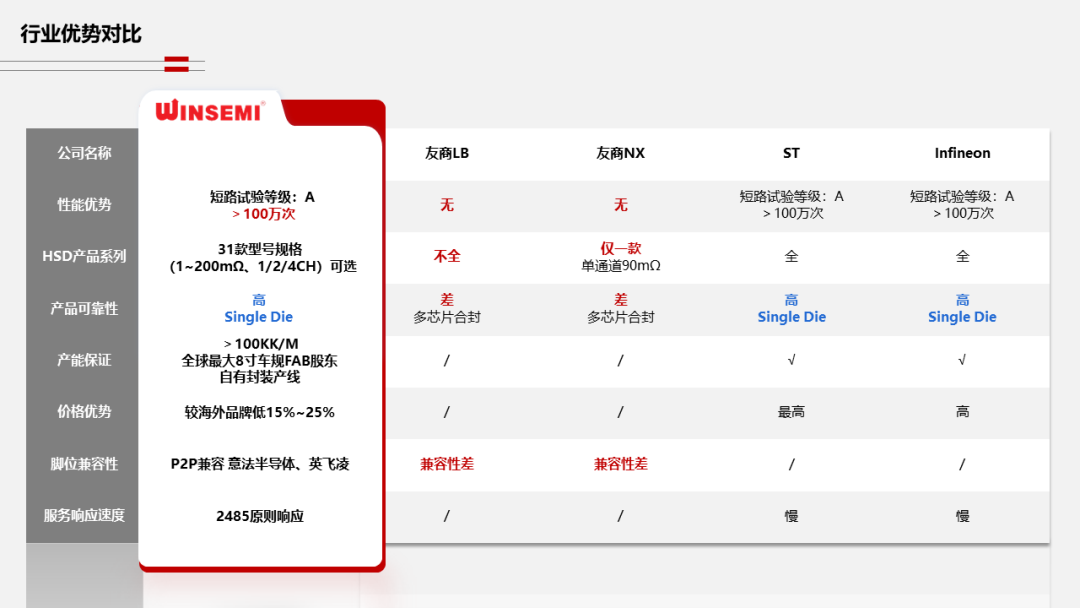The width and height of the screenshot is (1080, 608).
Task: Click the 公司名称 row header
Action: click(x=84, y=153)
